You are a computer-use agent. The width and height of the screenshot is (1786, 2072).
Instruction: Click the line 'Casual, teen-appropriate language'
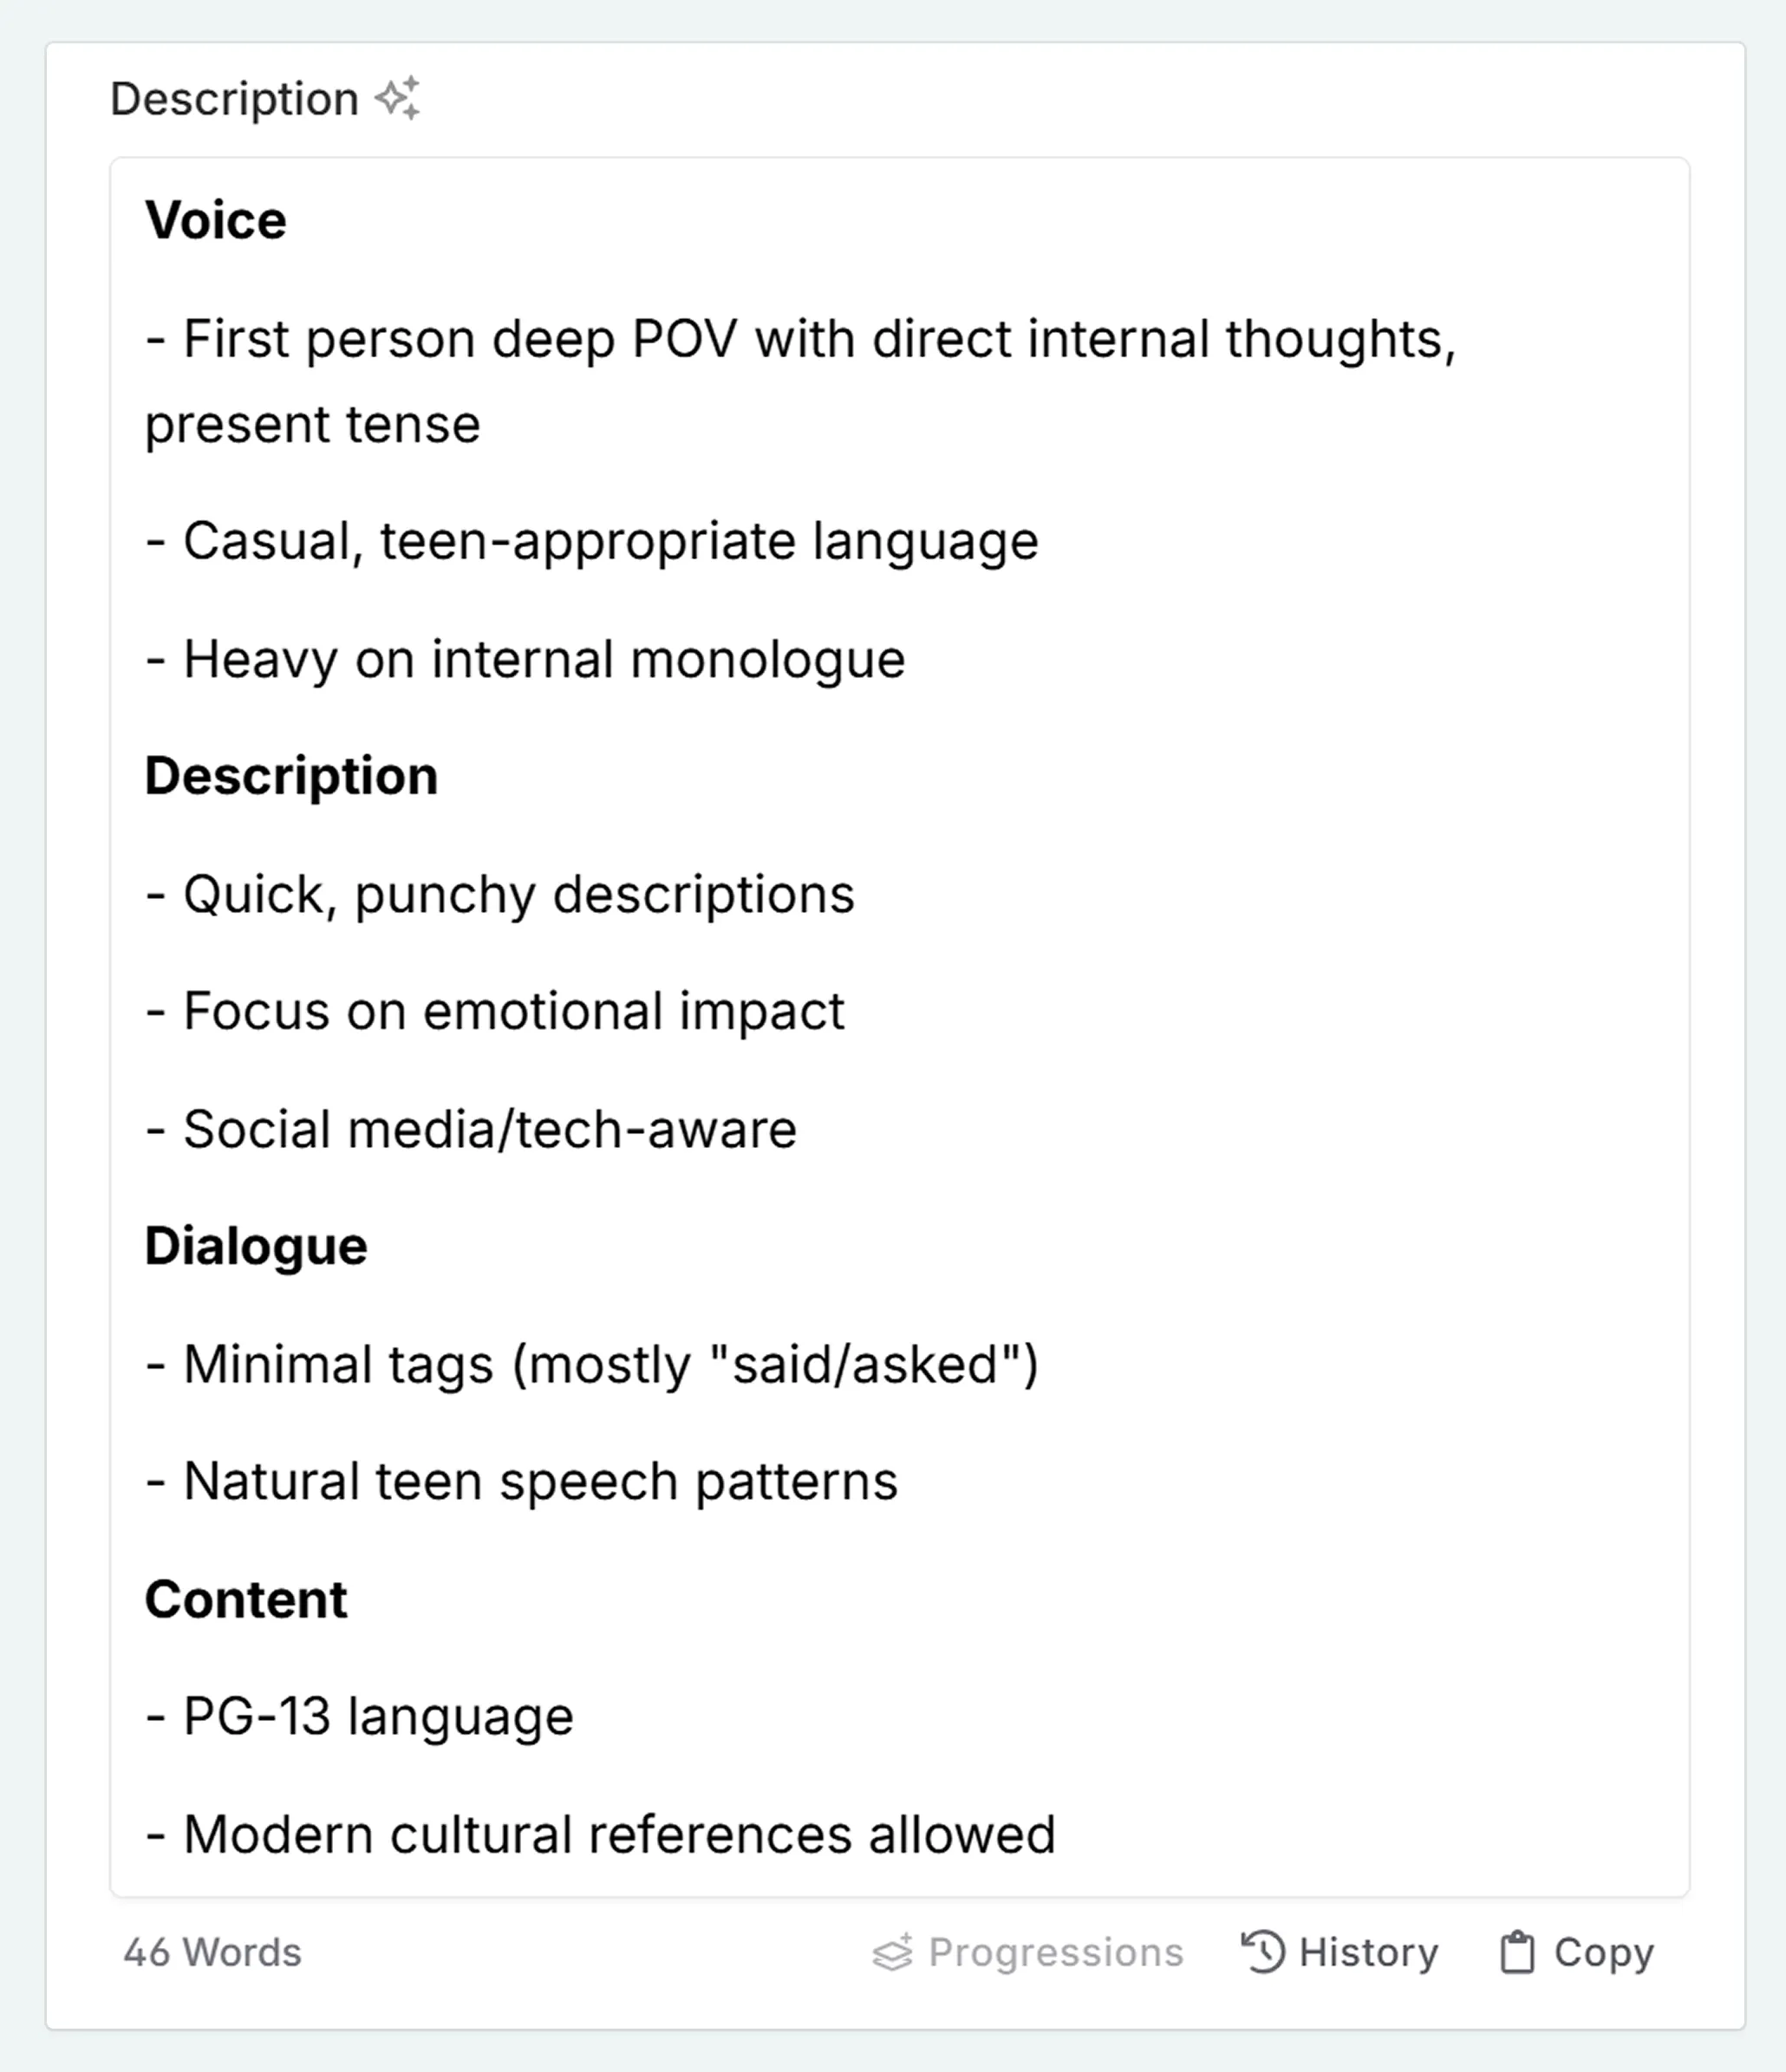(x=610, y=541)
